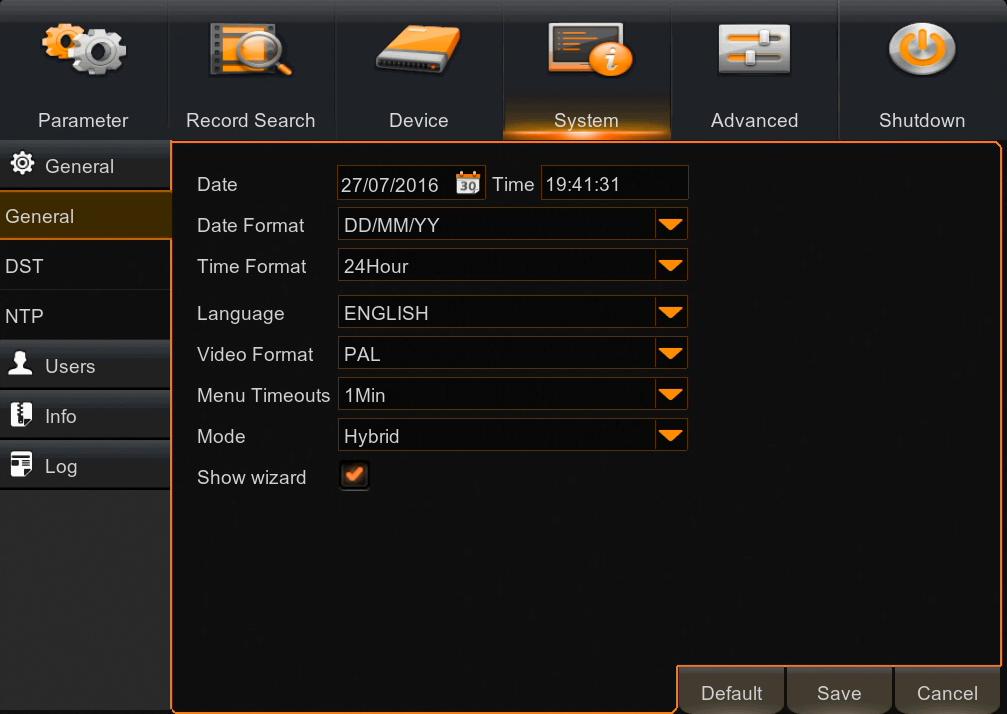Click the Default button
This screenshot has height=714, width=1007.
(731, 692)
